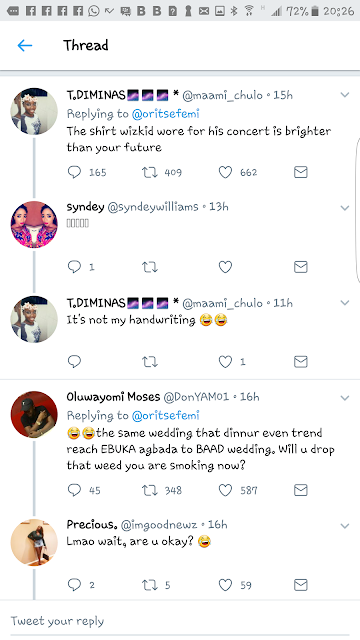The image size is (360, 640).
Task: Expand options for Oluwayomi Moses tweet
Action: (345, 398)
